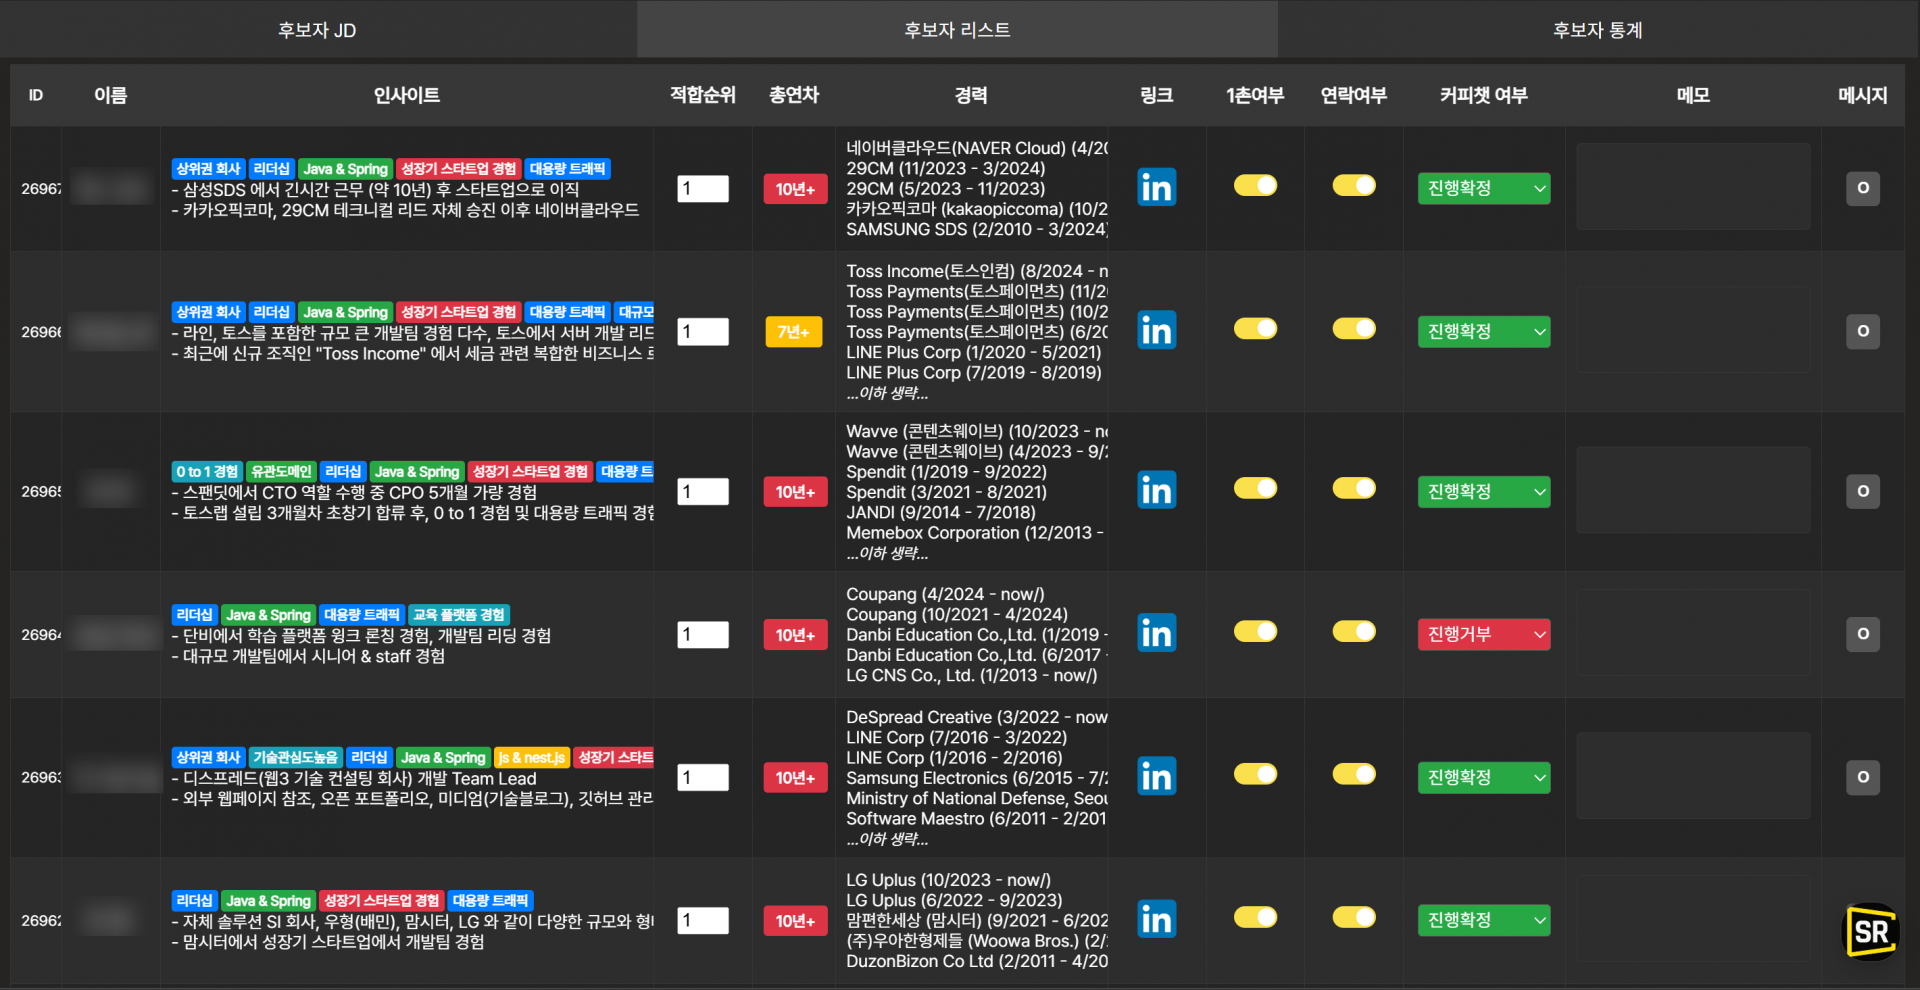The width and height of the screenshot is (1920, 990).
Task: Click the 이름 column header
Action: [x=111, y=95]
